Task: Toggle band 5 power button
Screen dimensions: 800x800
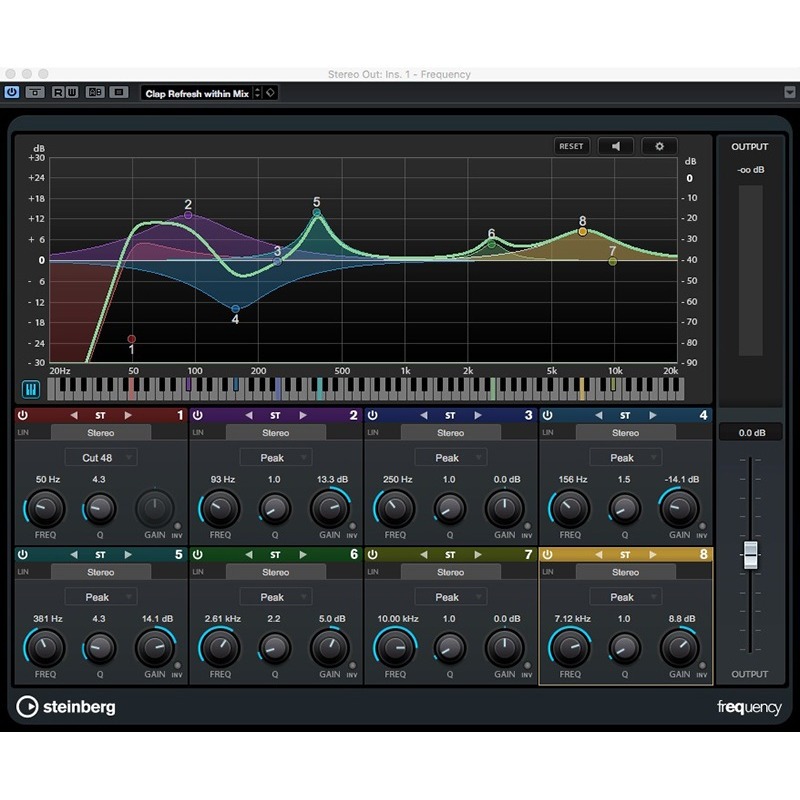Action: [22, 555]
